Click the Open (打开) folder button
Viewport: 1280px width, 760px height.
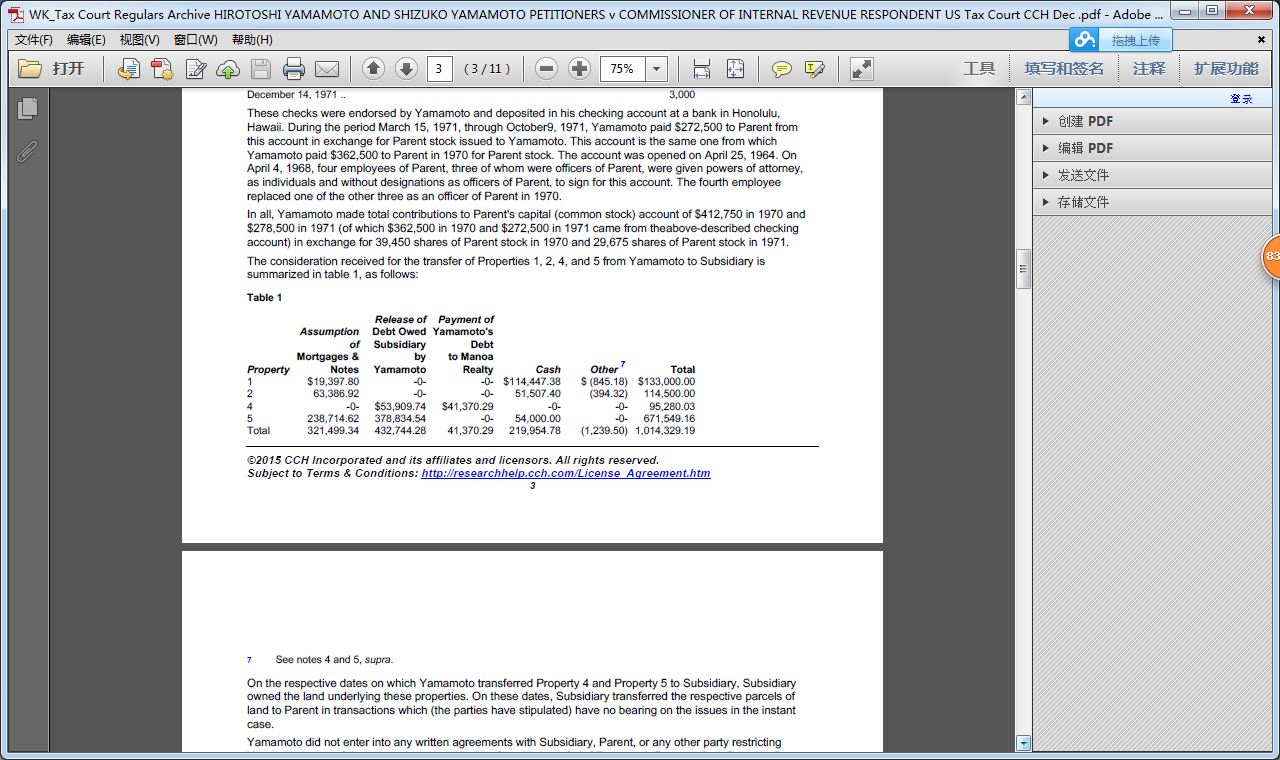[x=52, y=69]
